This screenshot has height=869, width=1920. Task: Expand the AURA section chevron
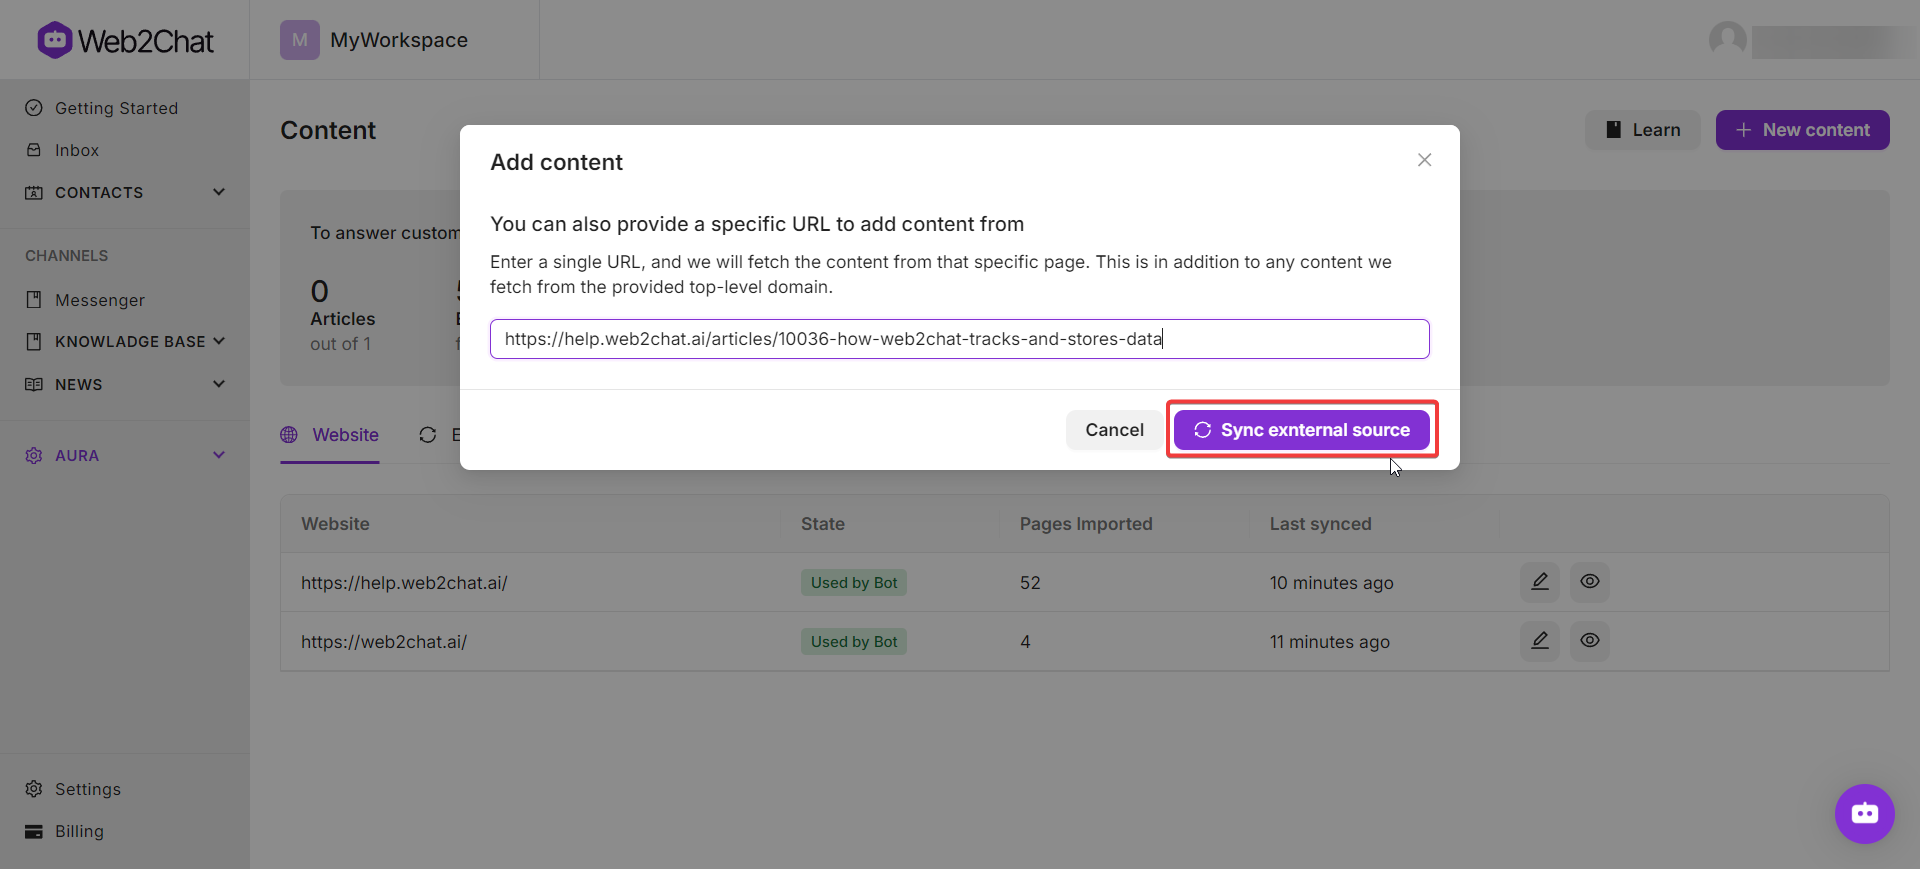click(219, 455)
